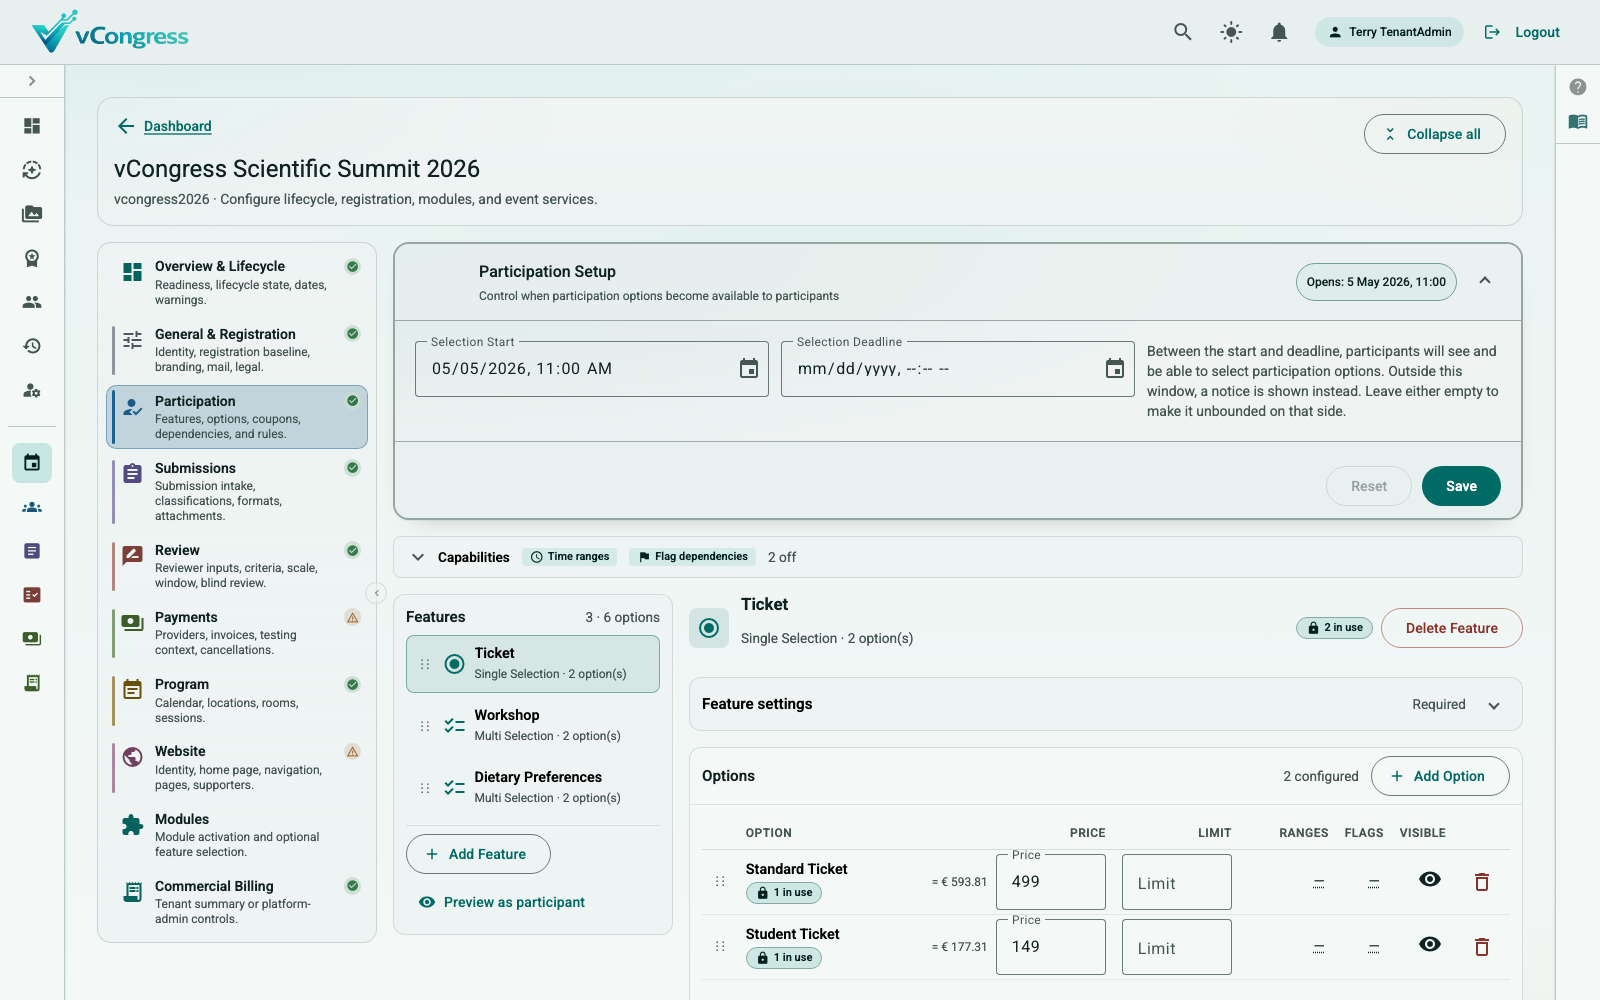Delete the Standard Ticket option trash icon
Image resolution: width=1600 pixels, height=1000 pixels.
point(1482,882)
